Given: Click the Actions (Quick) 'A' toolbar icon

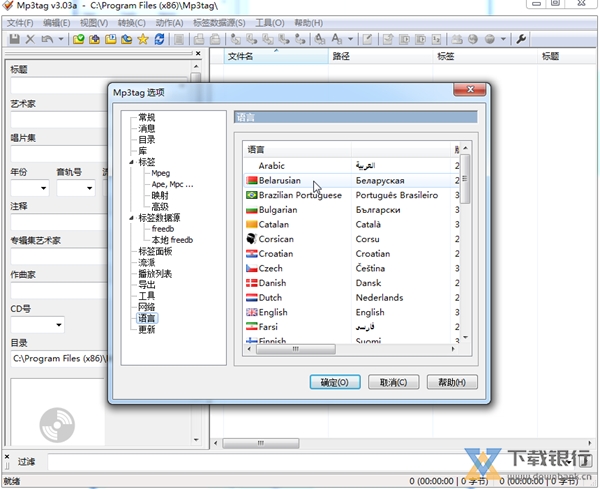Looking at the screenshot, I should pyautogui.click(x=337, y=39).
